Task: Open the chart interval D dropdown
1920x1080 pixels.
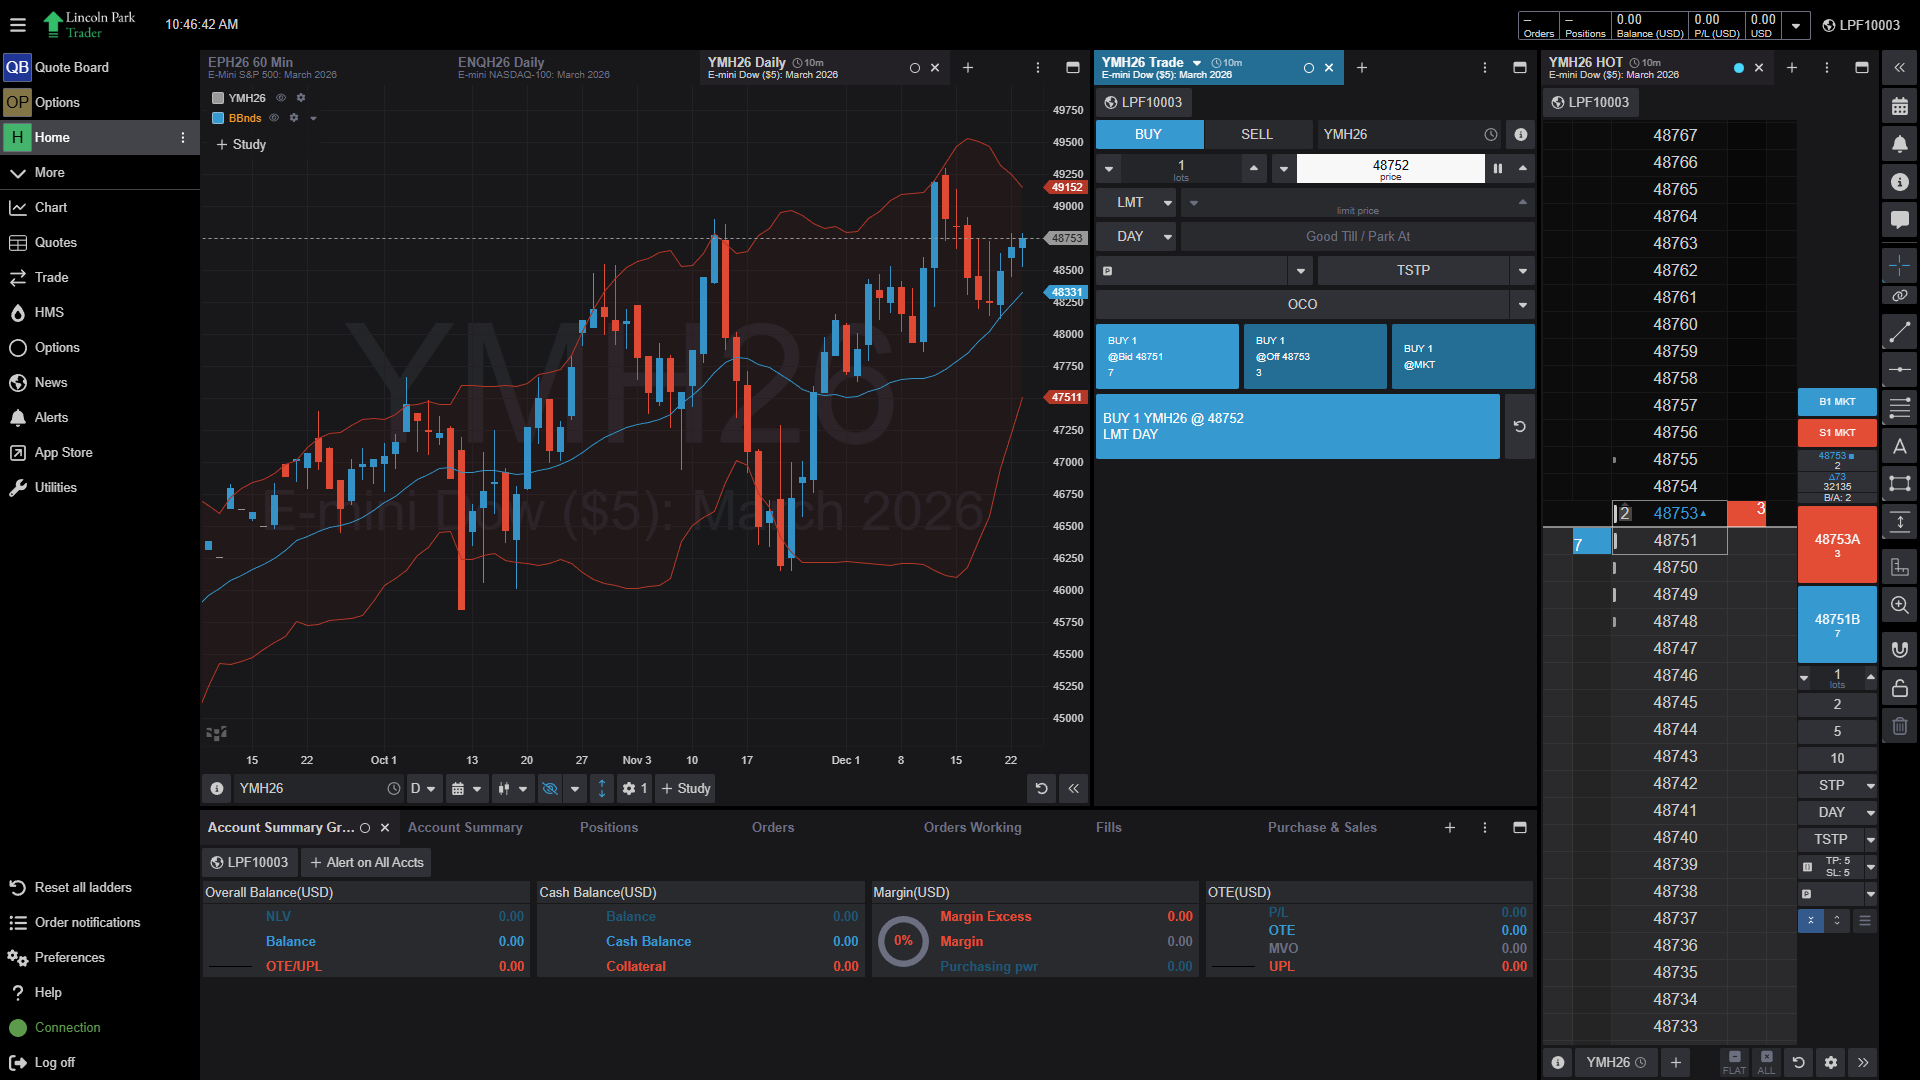Action: [x=423, y=789]
